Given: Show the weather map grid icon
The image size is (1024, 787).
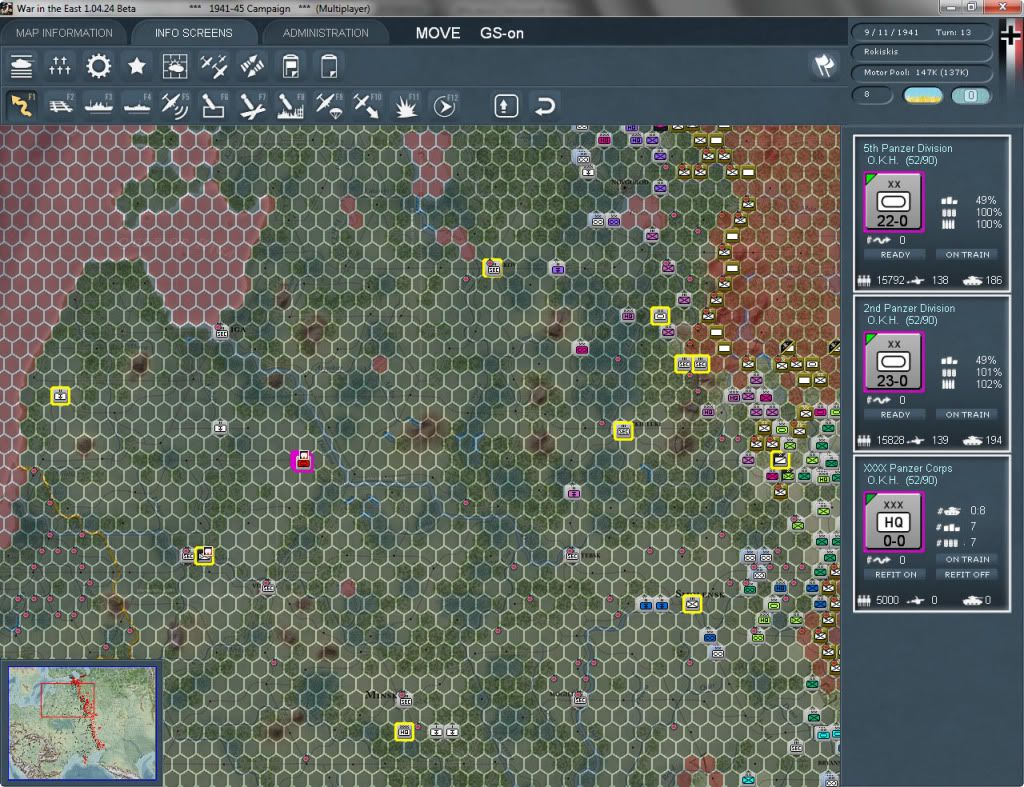Looking at the screenshot, I should (175, 67).
